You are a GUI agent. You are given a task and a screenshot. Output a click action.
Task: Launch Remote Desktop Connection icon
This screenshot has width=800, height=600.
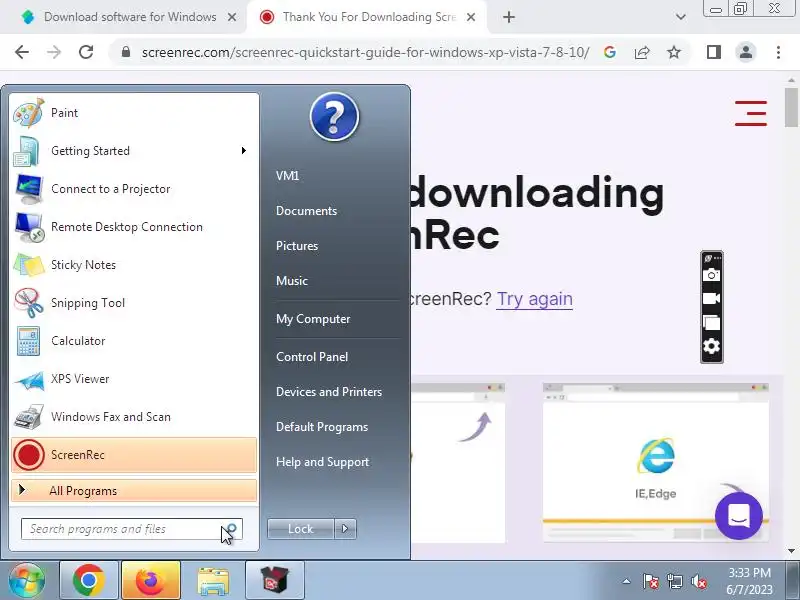click(x=29, y=227)
